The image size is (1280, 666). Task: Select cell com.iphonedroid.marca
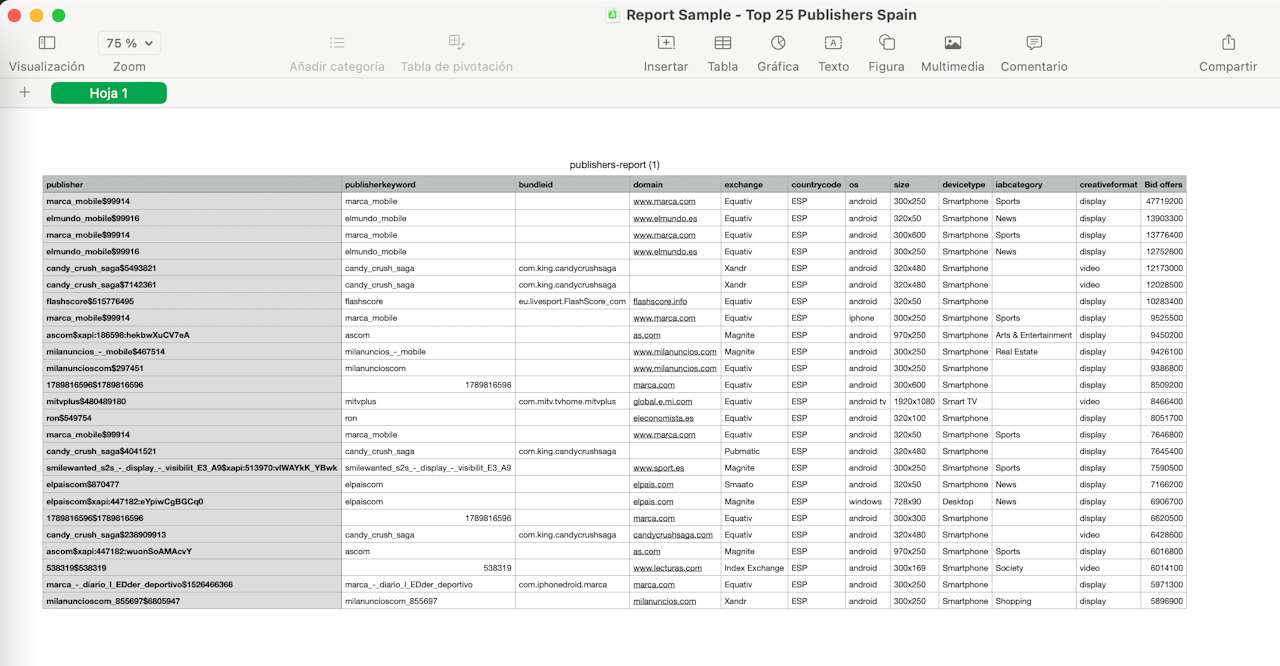point(572,585)
